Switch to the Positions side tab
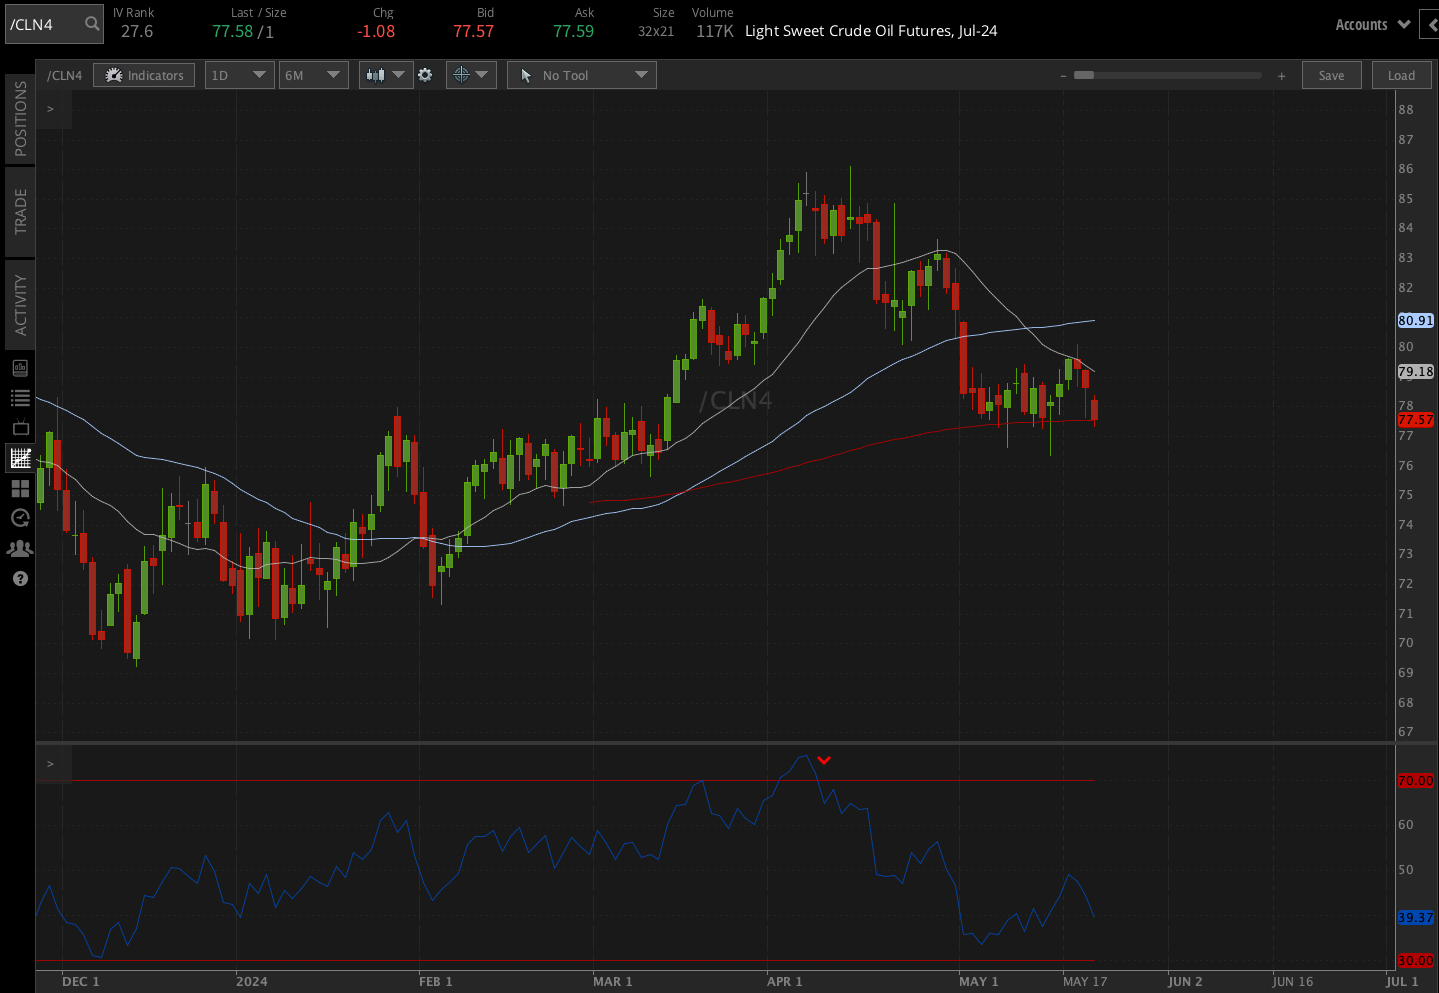1439x993 pixels. coord(20,119)
